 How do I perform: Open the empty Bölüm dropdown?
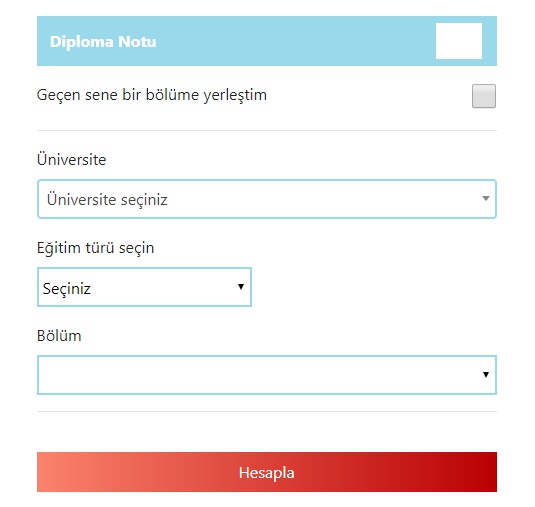tap(267, 375)
